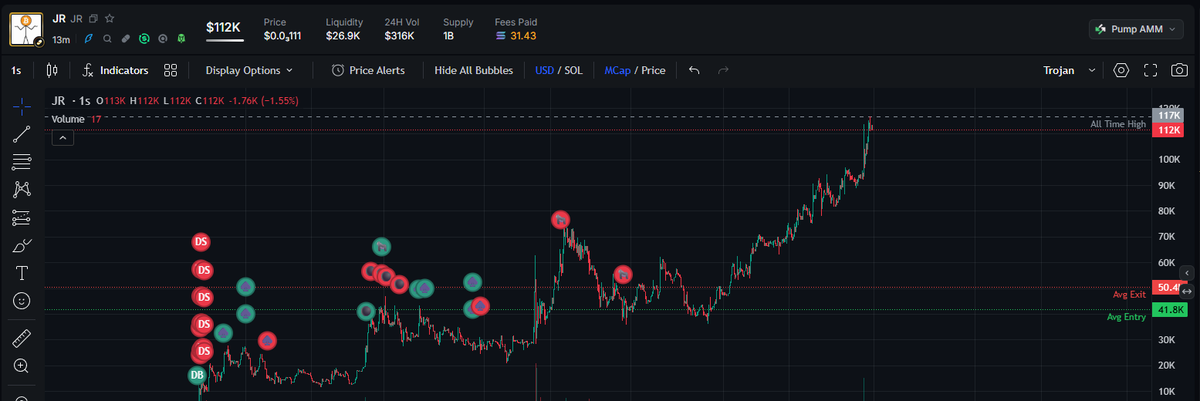
Task: Open the layout grid icon
Action: 170,70
